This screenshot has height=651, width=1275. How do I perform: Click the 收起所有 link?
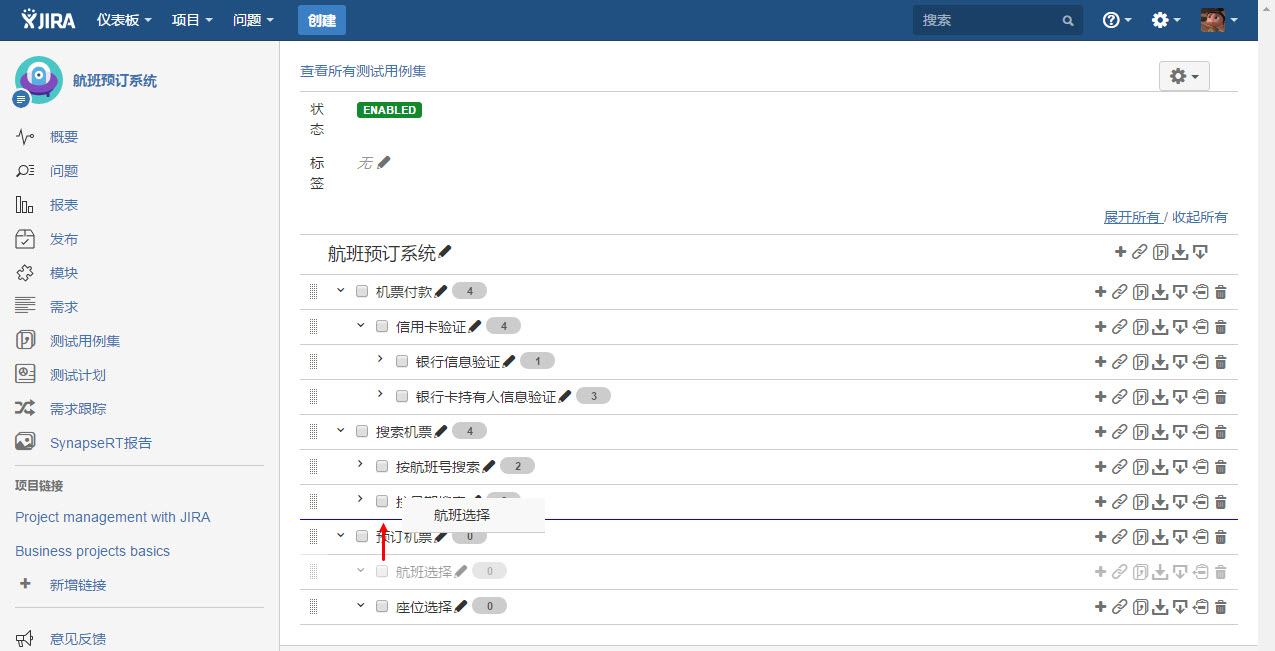pos(1200,217)
